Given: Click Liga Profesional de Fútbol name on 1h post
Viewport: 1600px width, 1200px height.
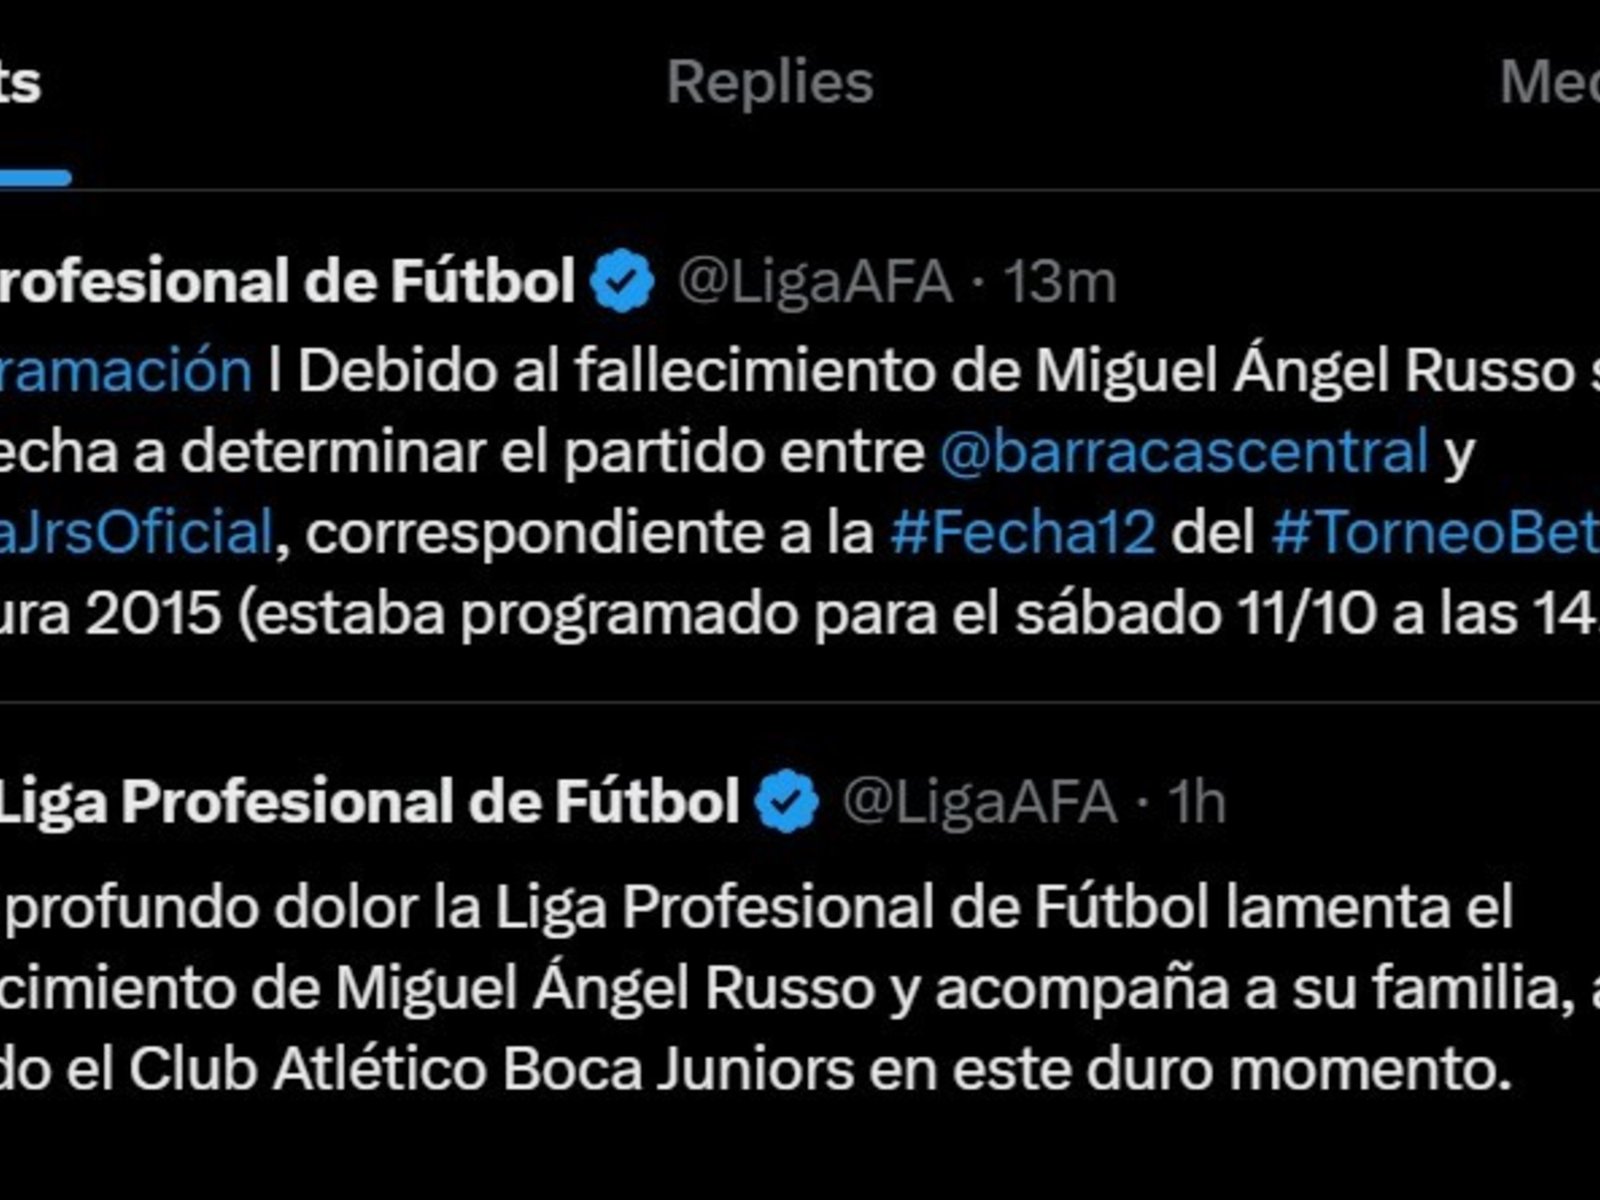Looking at the screenshot, I should coord(368,802).
